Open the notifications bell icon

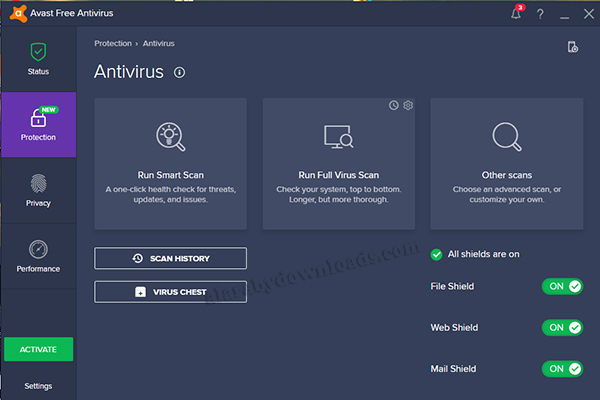516,14
